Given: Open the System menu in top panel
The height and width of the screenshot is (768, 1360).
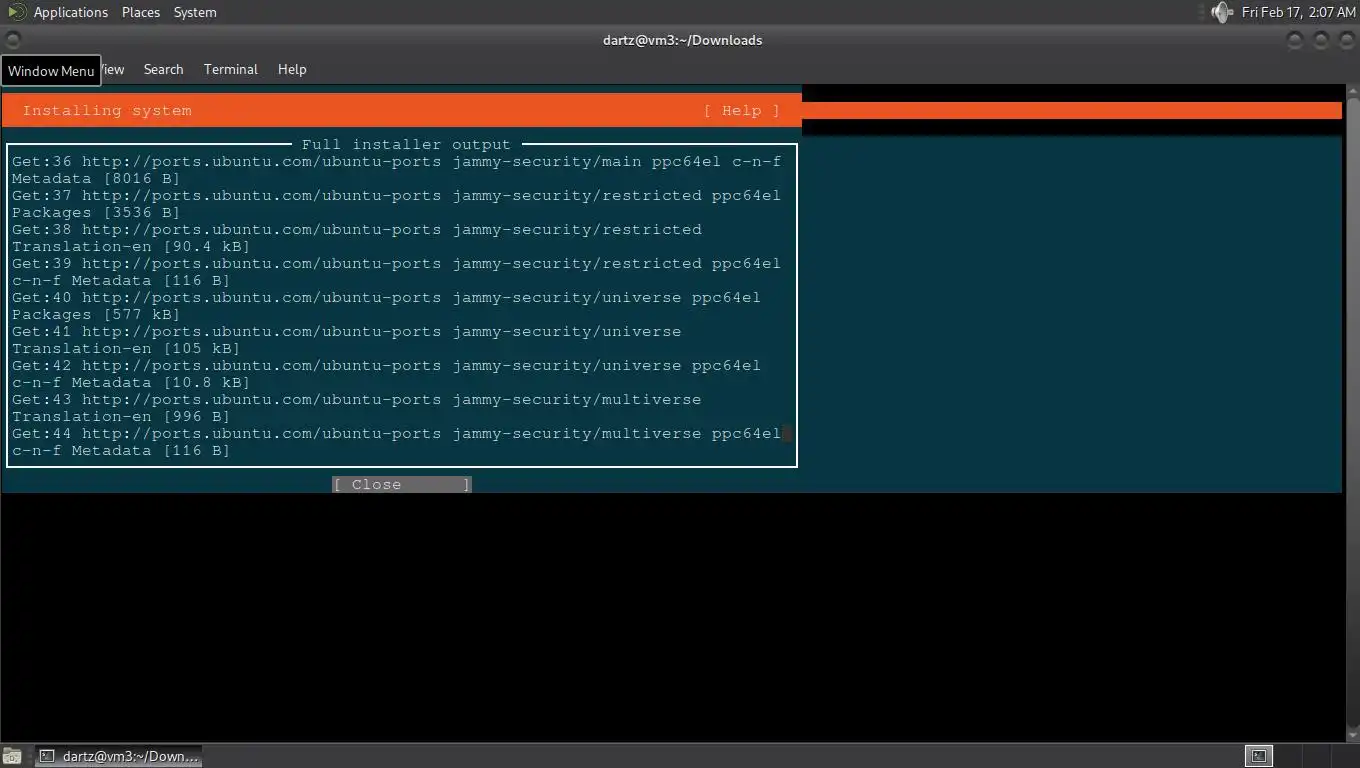Looking at the screenshot, I should coord(195,12).
